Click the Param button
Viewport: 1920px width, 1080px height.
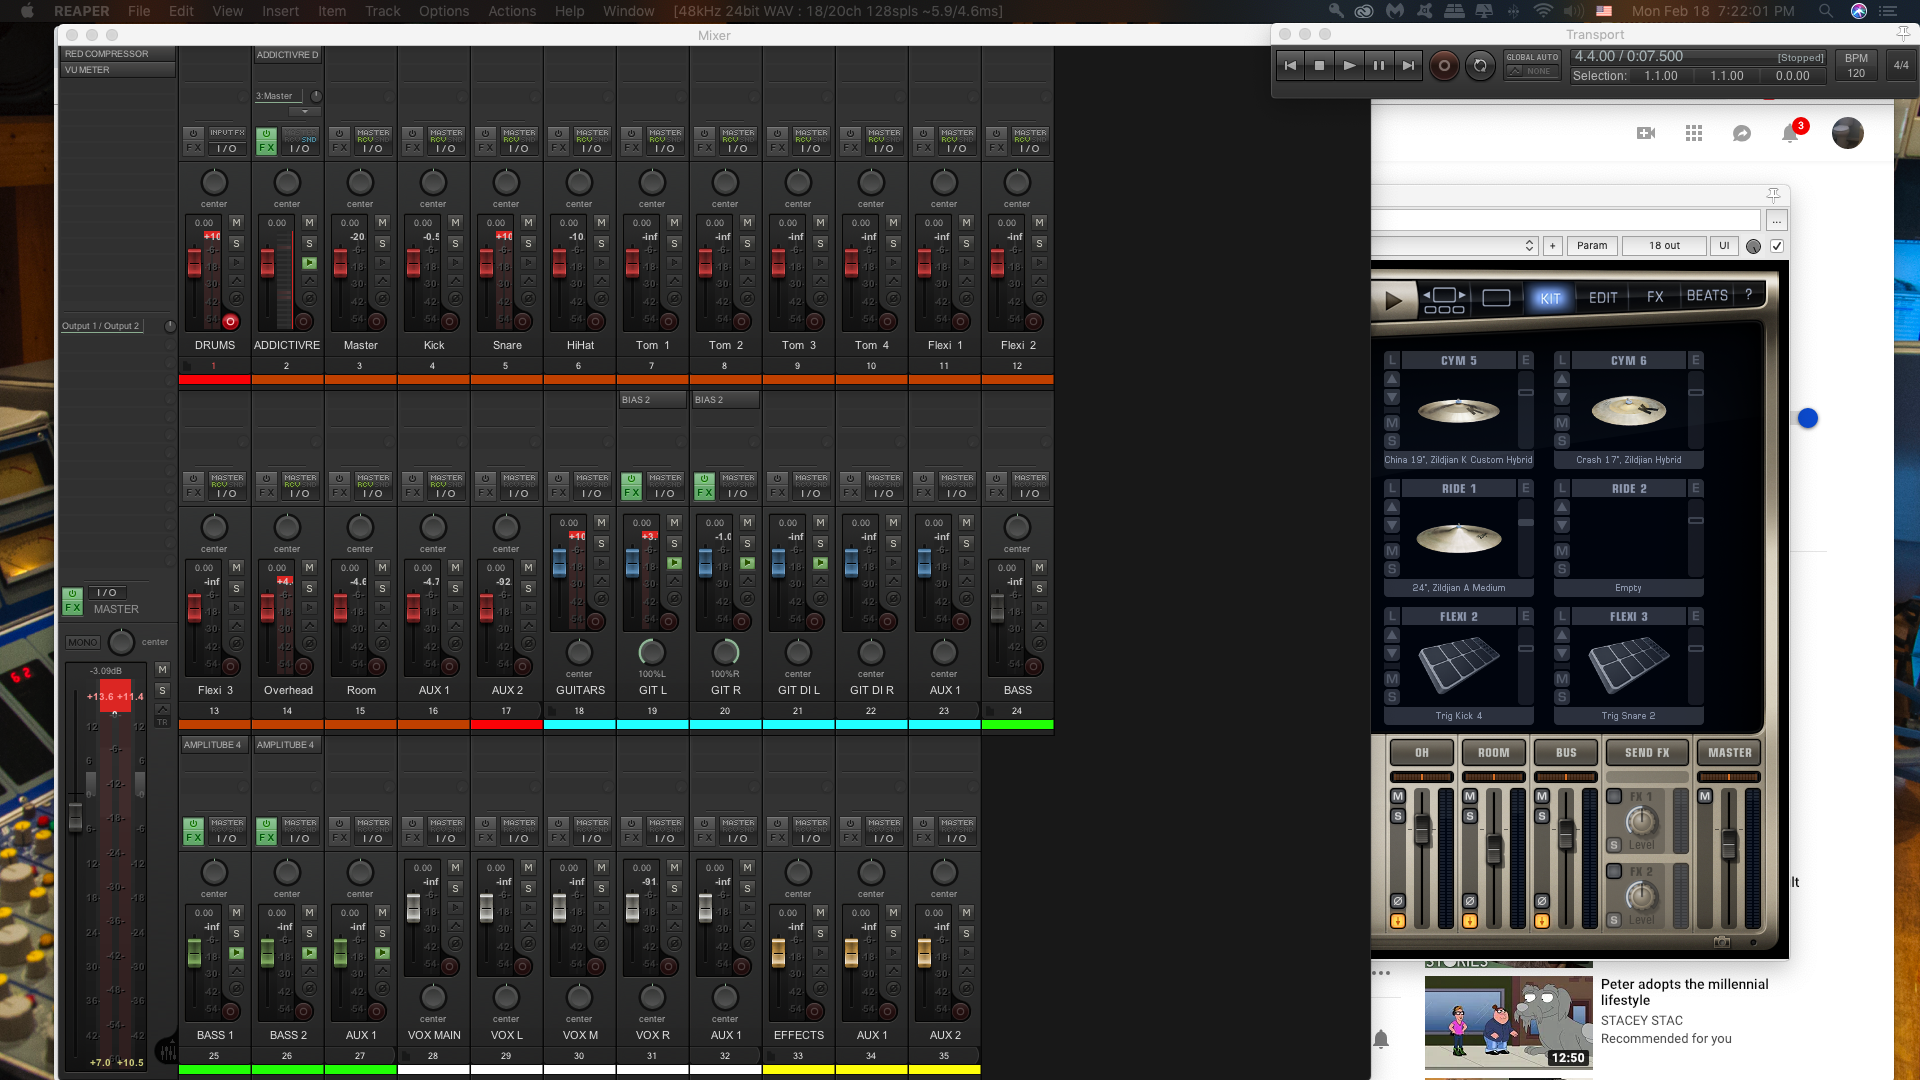point(1592,246)
